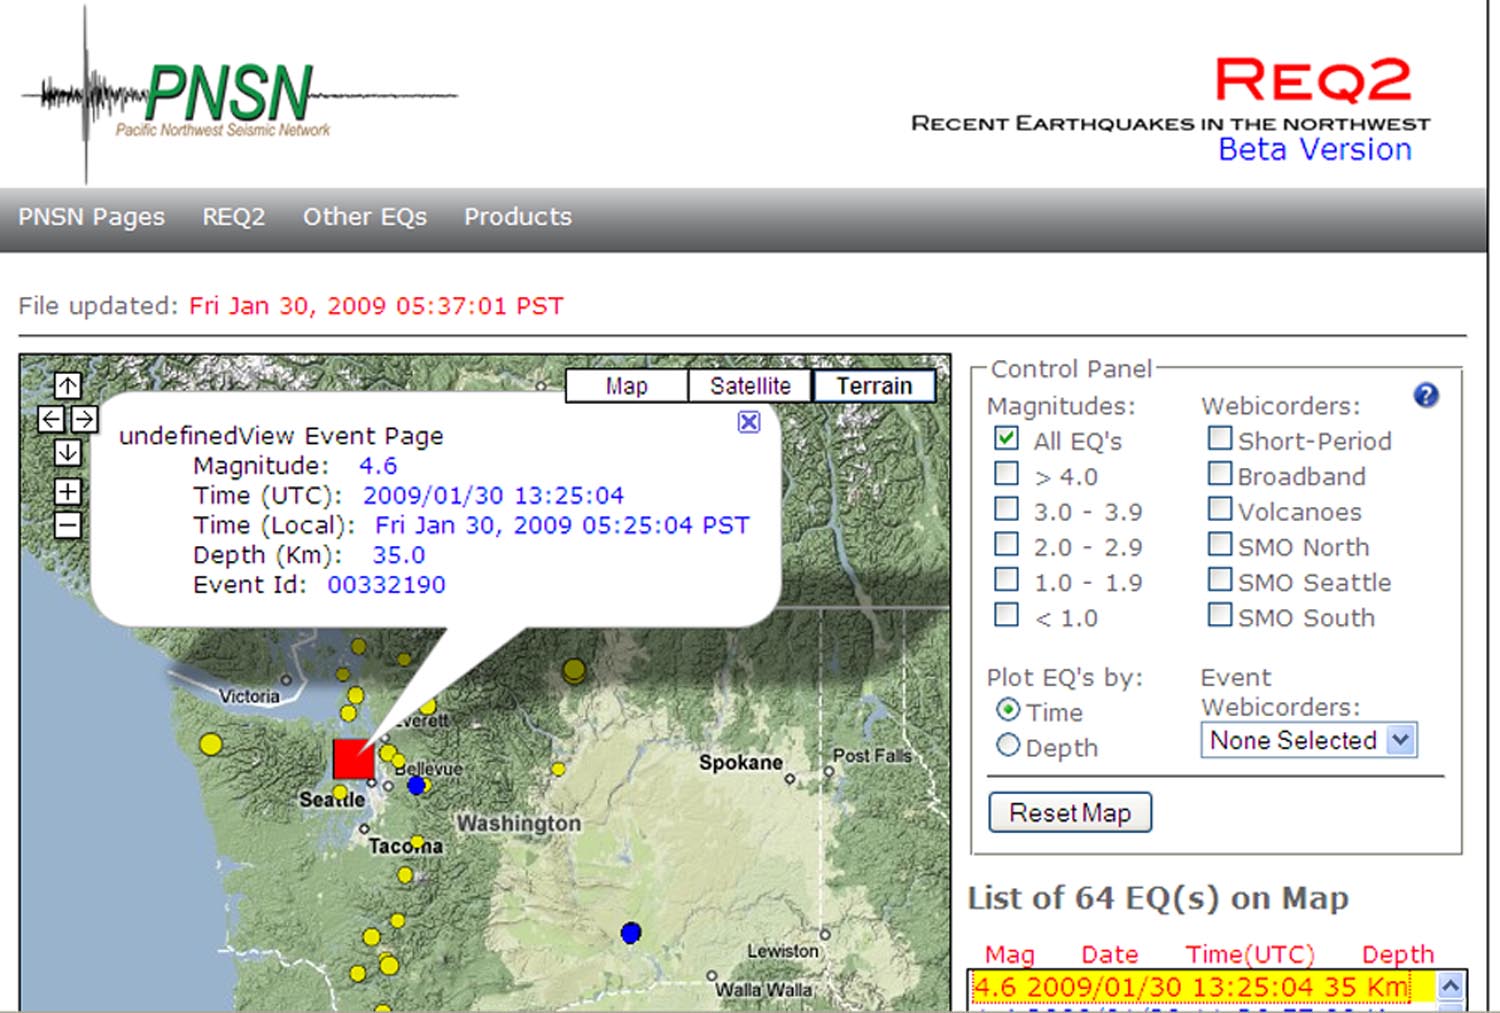
Task: Open the Event Id 00332190 link
Action: (387, 585)
